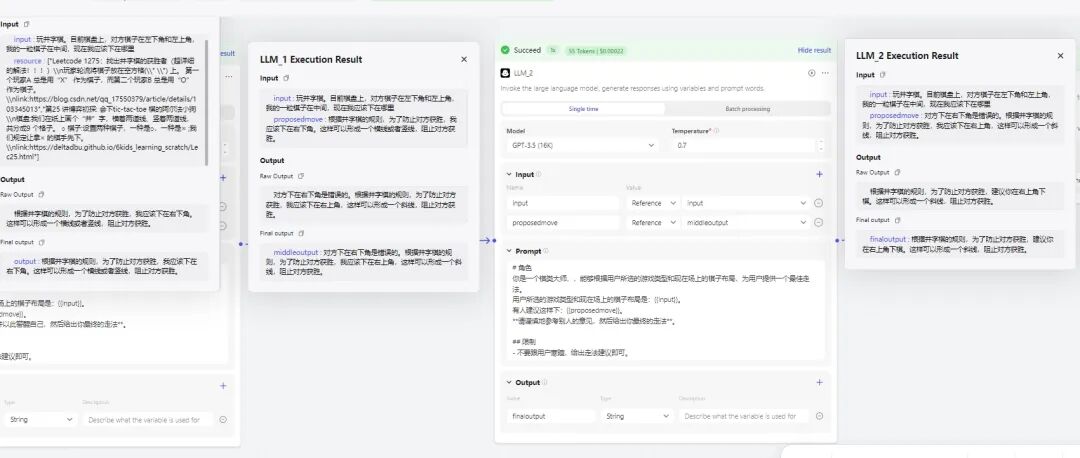
Task: Delete the finaloutput variable row
Action: point(819,416)
